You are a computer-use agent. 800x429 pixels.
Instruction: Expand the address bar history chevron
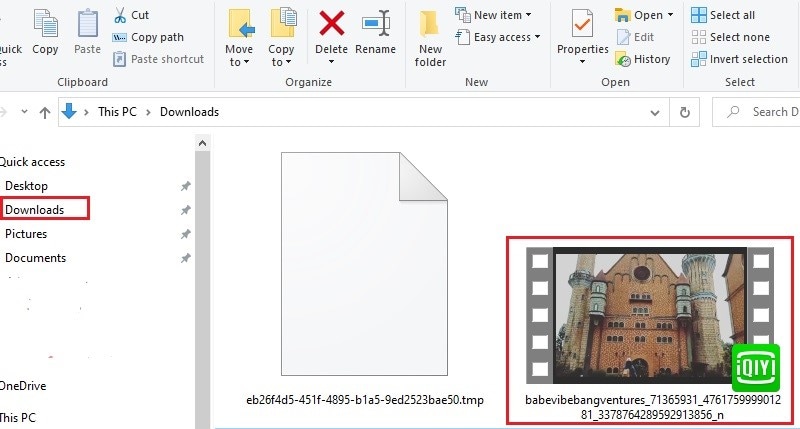click(655, 113)
